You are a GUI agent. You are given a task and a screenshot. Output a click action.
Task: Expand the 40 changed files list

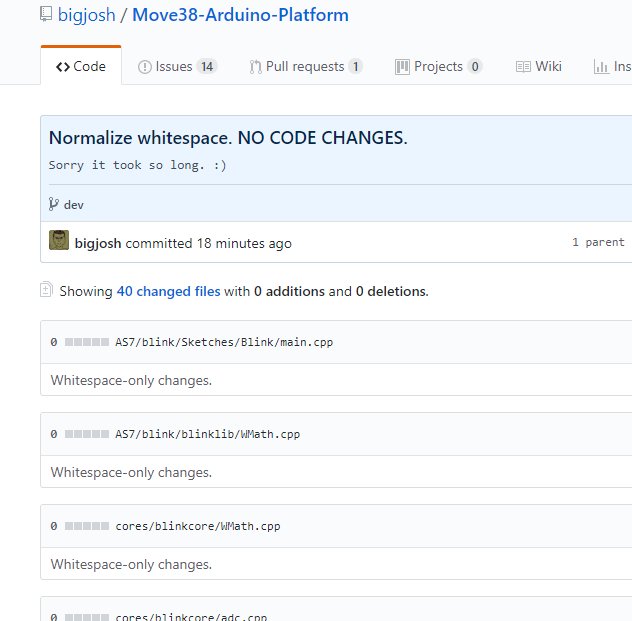(x=168, y=292)
